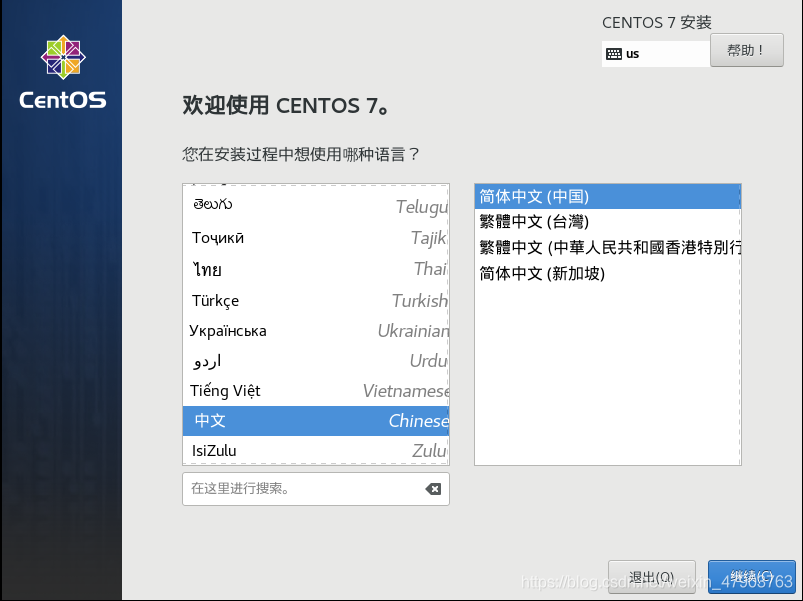Choose 简体中文 (中国) locale
The height and width of the screenshot is (601, 803).
607,197
